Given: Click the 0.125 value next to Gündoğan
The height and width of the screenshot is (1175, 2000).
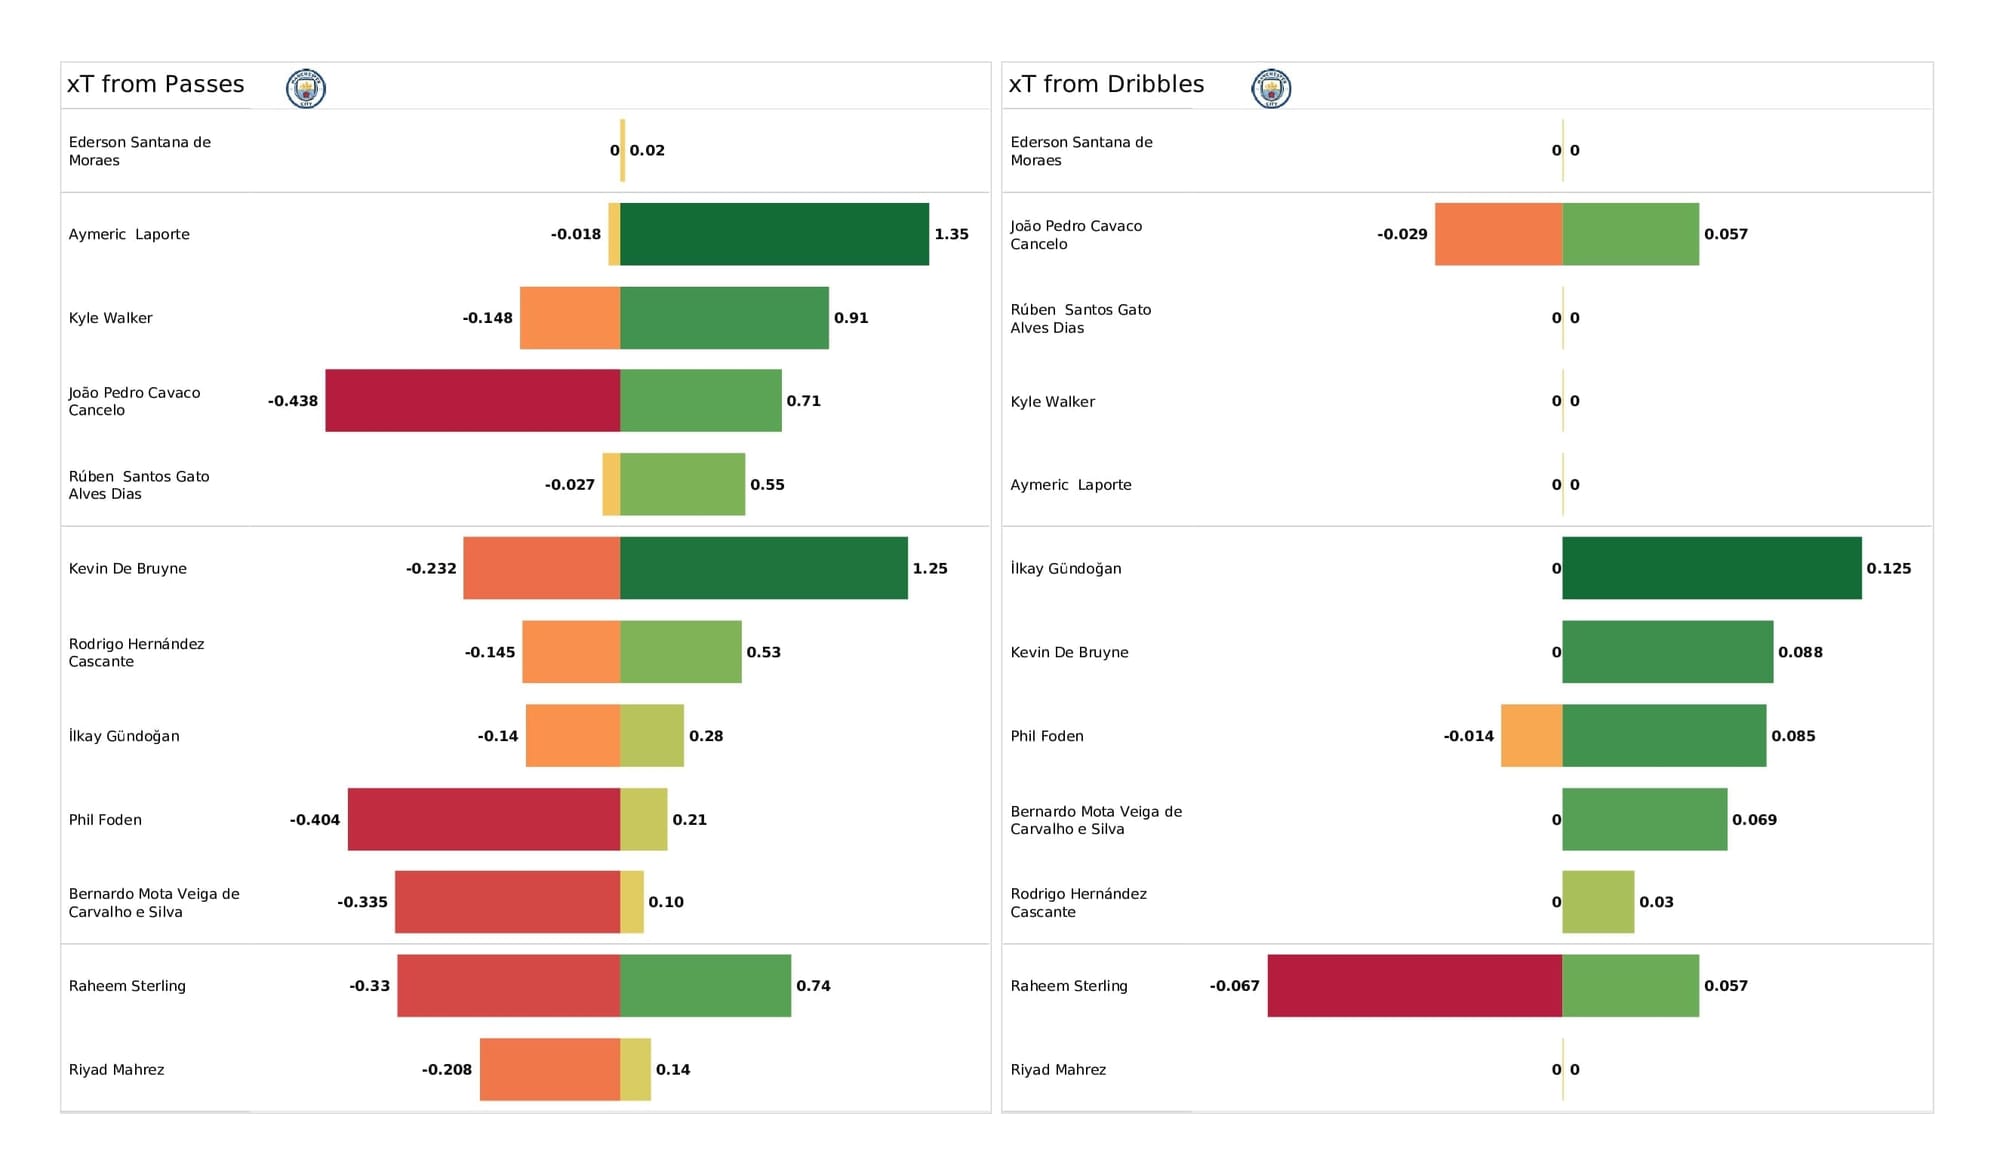Looking at the screenshot, I should [1889, 568].
